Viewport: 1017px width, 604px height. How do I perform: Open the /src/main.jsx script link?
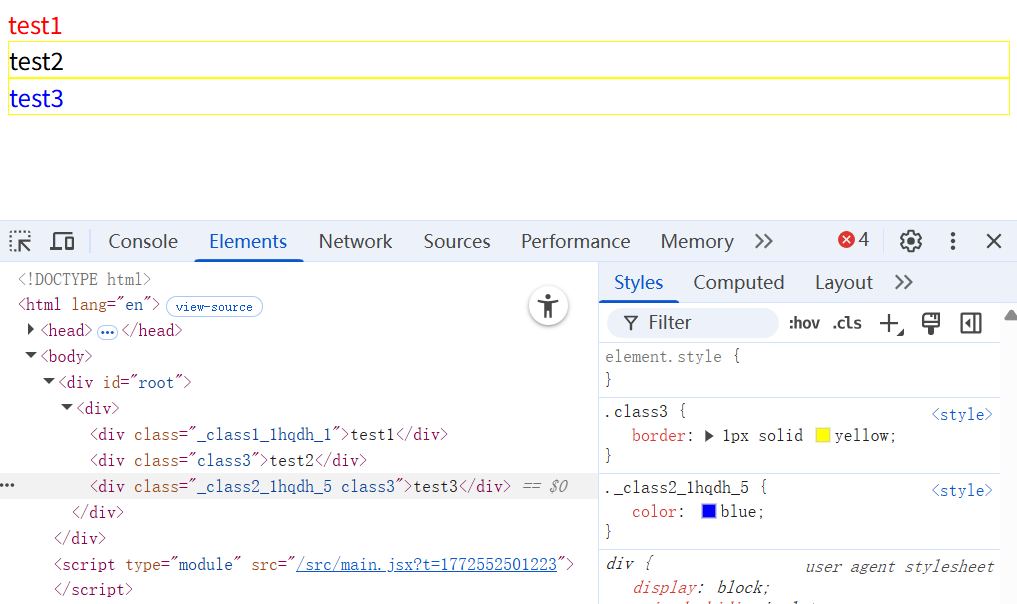[x=426, y=564]
